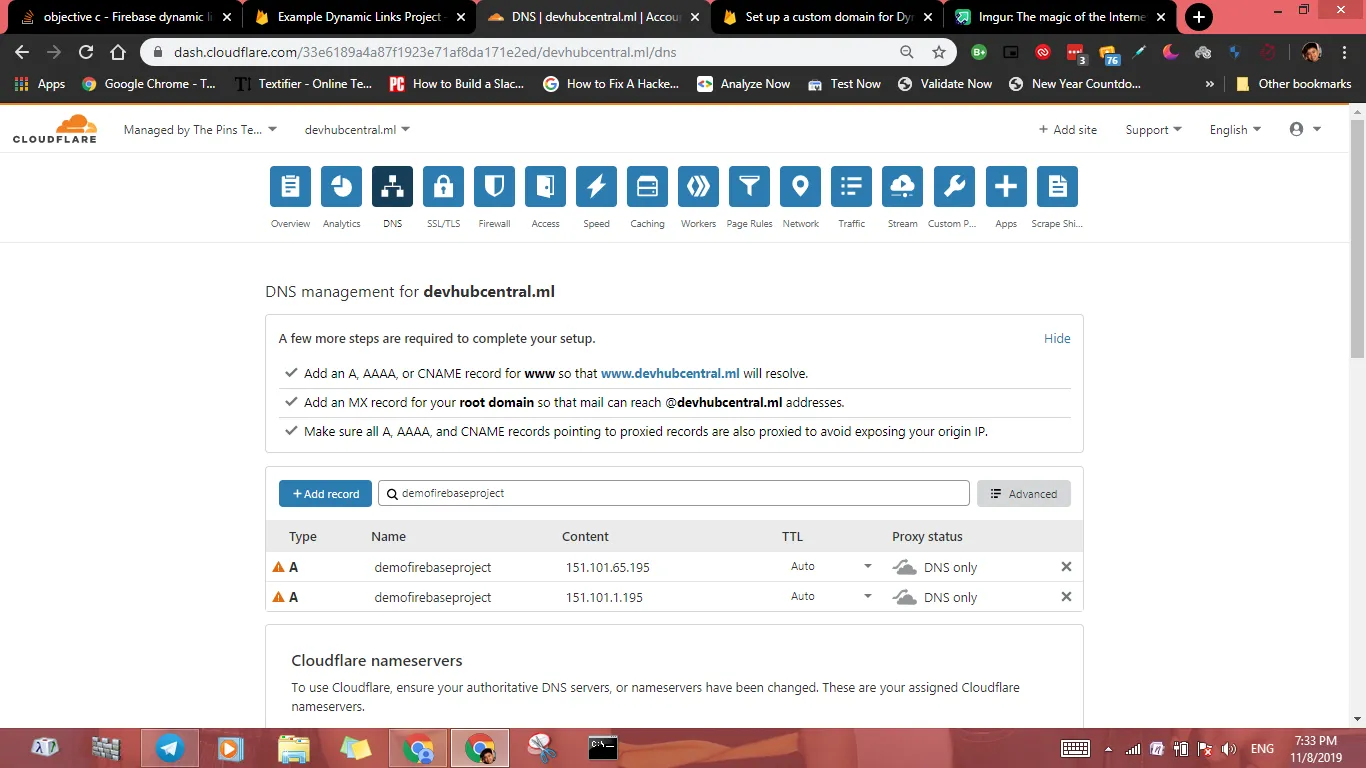Switch to the Imgur browser tab
Image resolution: width=1366 pixels, height=768 pixels.
coord(1062,17)
